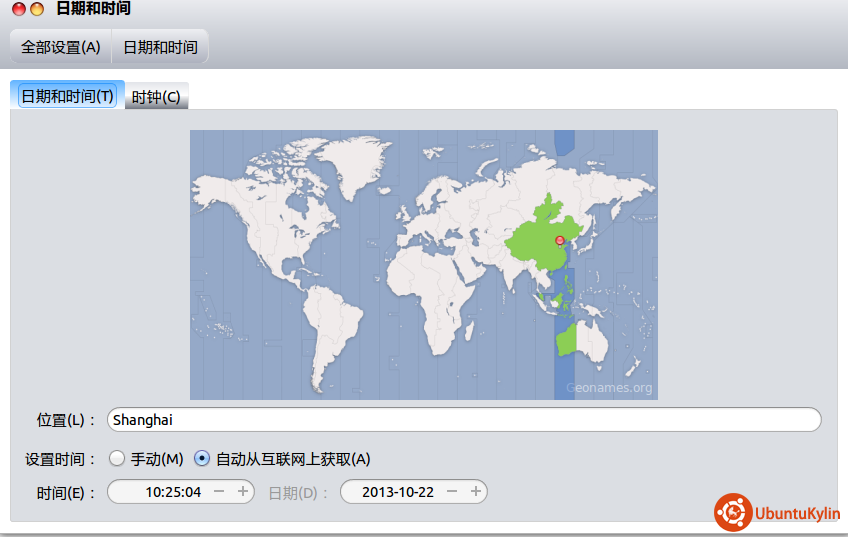Viewport: 848px width, 537px height.
Task: Select the 手动(M) manual time radio button
Action: pyautogui.click(x=117, y=459)
